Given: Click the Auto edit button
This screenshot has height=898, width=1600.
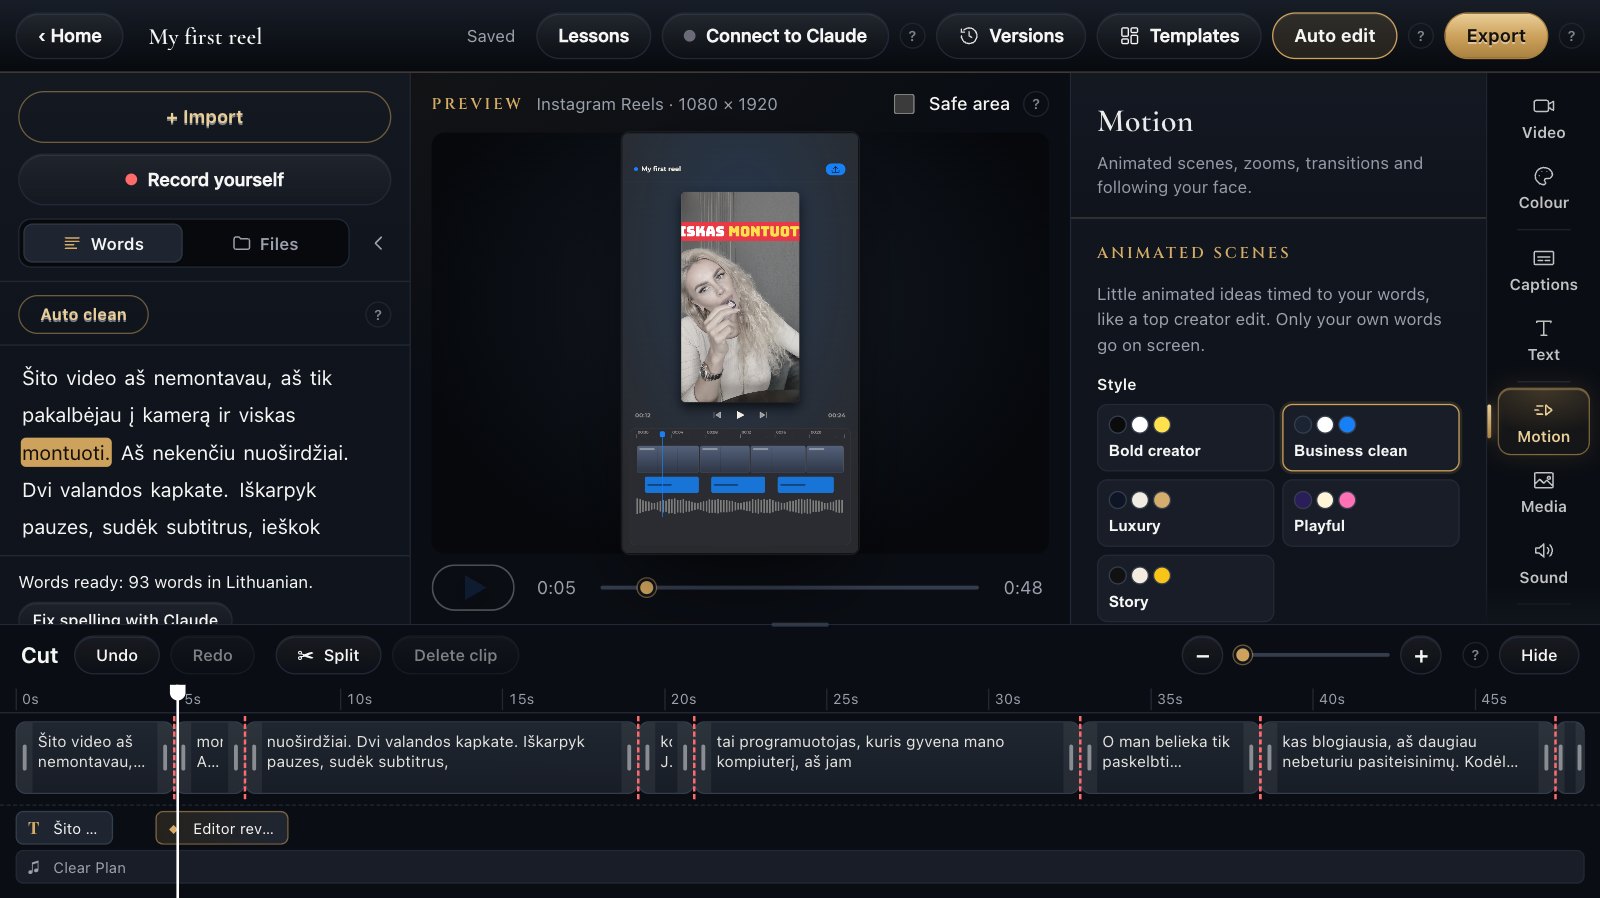Looking at the screenshot, I should pyautogui.click(x=1334, y=36).
